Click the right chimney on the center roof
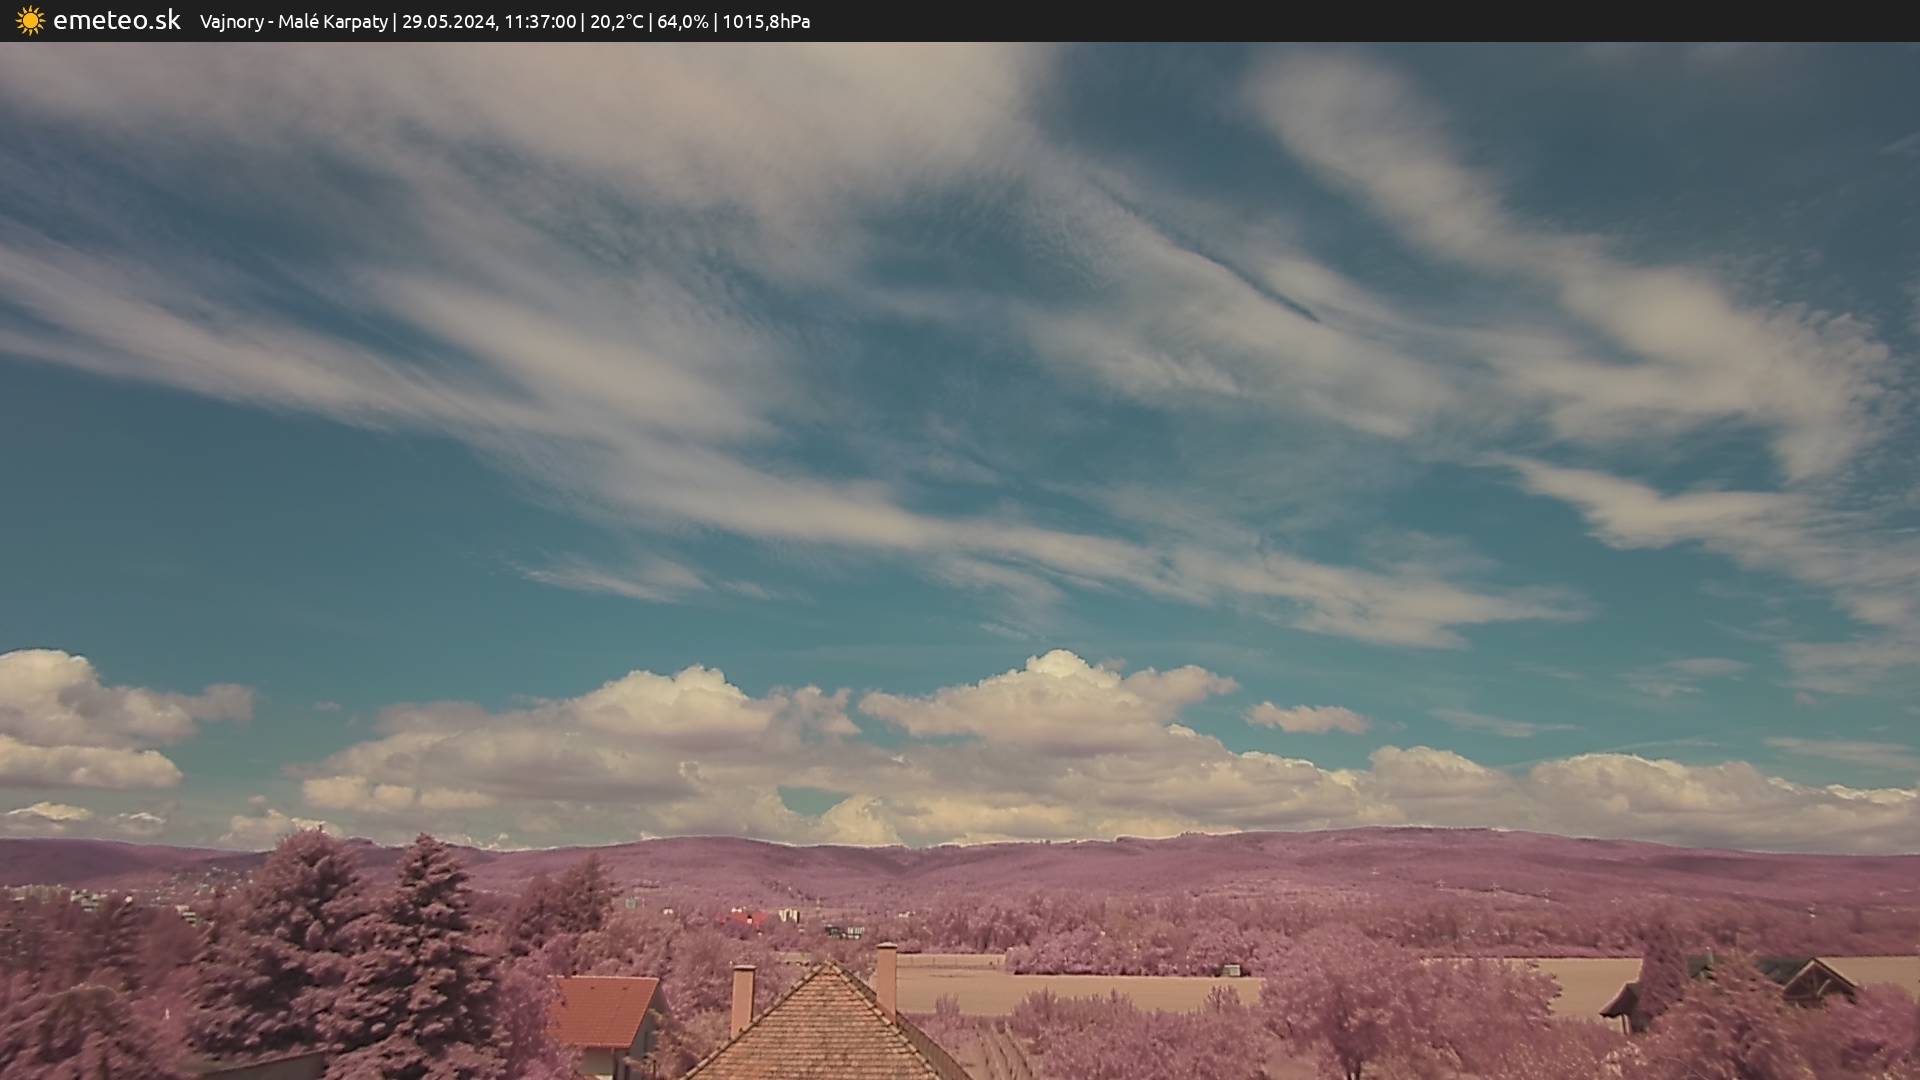Viewport: 1920px width, 1080px height. pyautogui.click(x=886, y=975)
